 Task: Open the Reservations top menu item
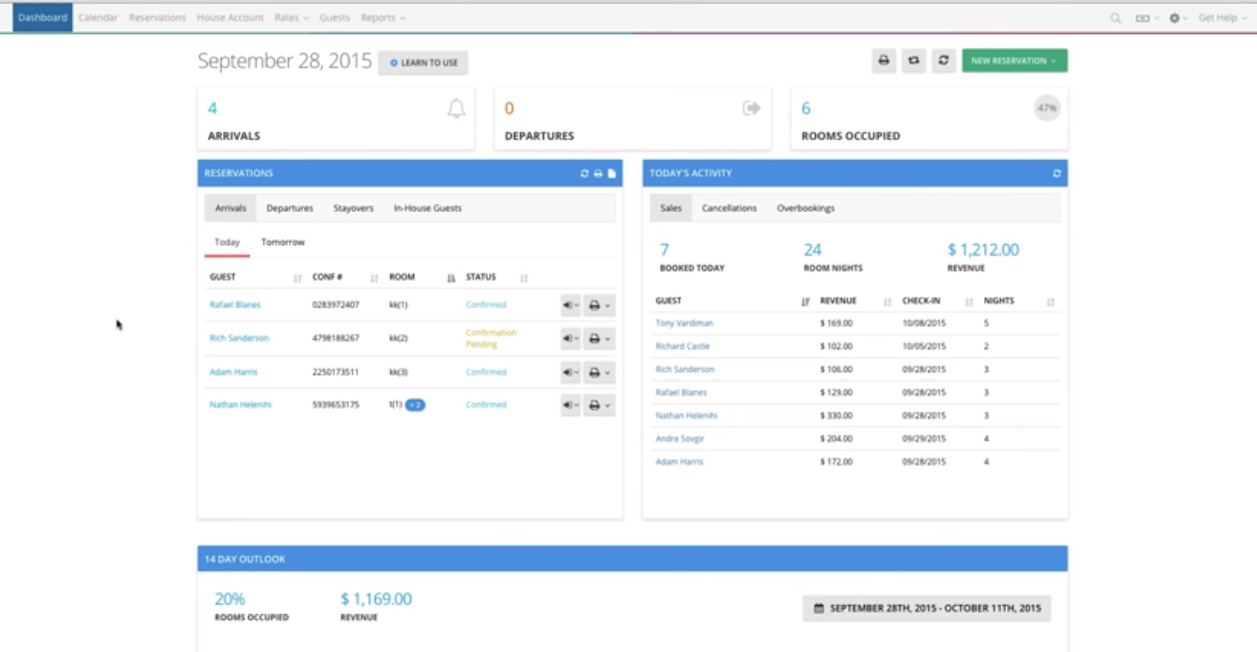pyautogui.click(x=157, y=18)
